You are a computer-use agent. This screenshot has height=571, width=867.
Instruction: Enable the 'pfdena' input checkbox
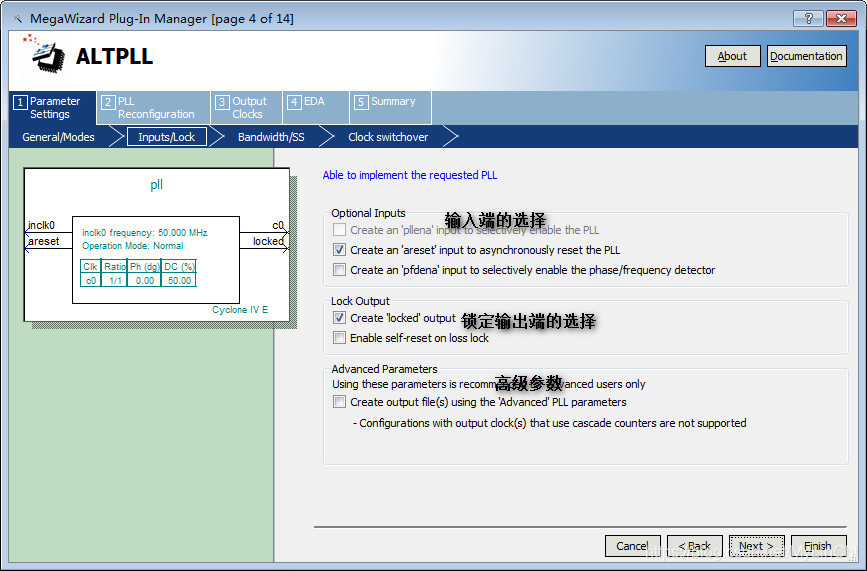340,269
